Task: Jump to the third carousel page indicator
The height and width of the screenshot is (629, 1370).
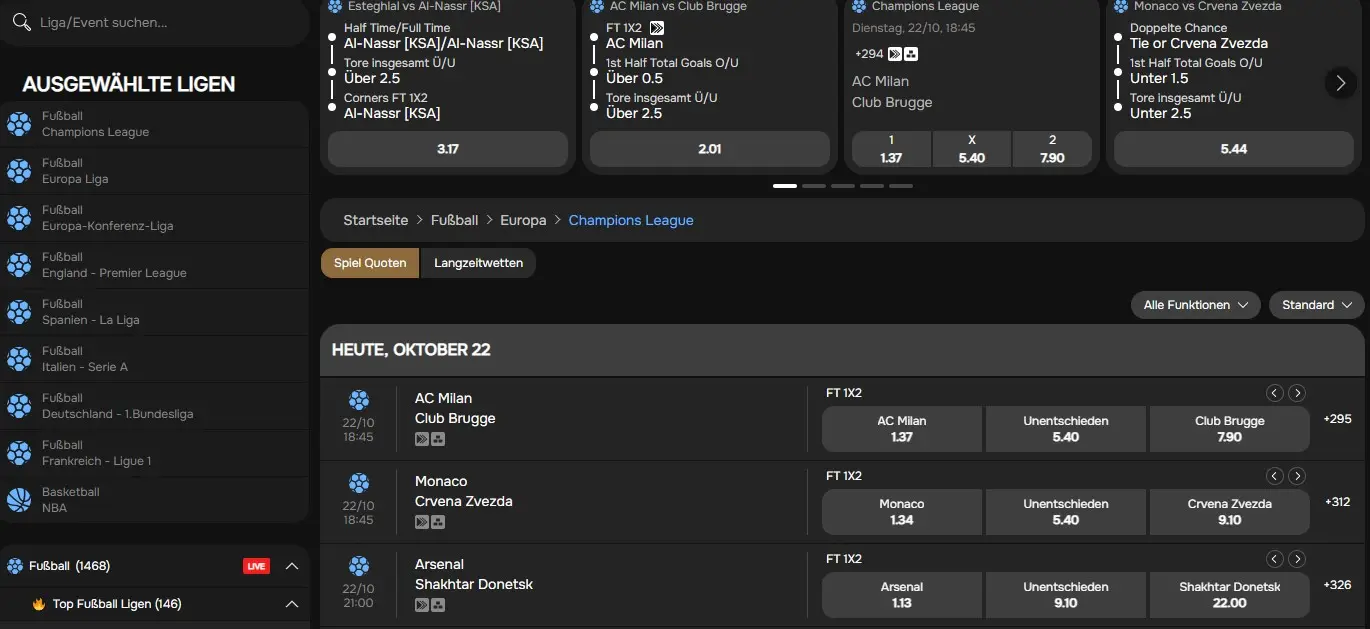Action: point(843,186)
